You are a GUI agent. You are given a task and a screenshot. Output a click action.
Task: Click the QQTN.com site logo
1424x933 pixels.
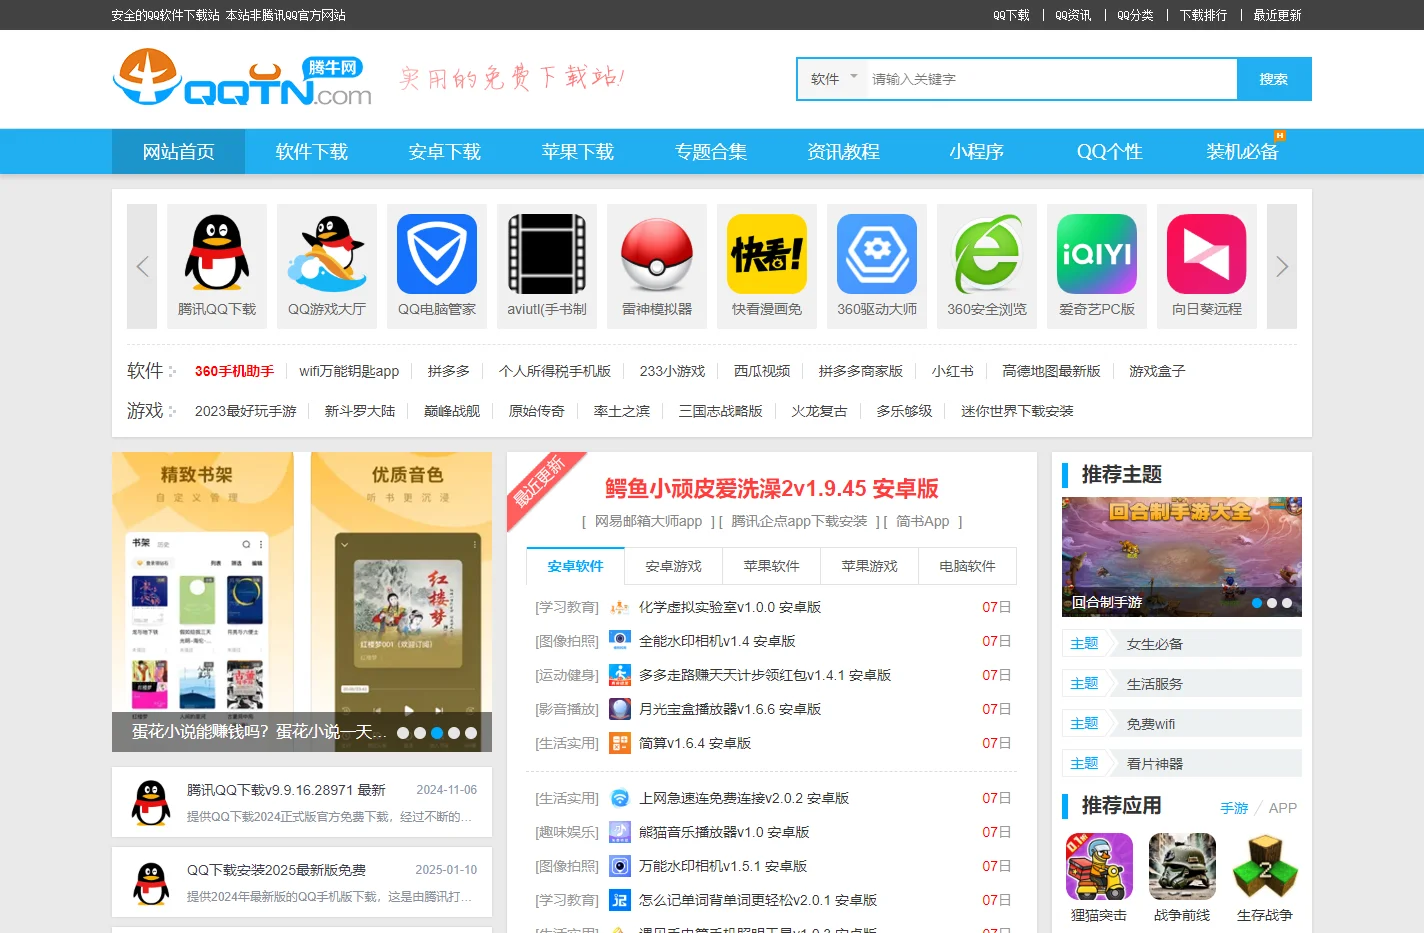point(242,78)
